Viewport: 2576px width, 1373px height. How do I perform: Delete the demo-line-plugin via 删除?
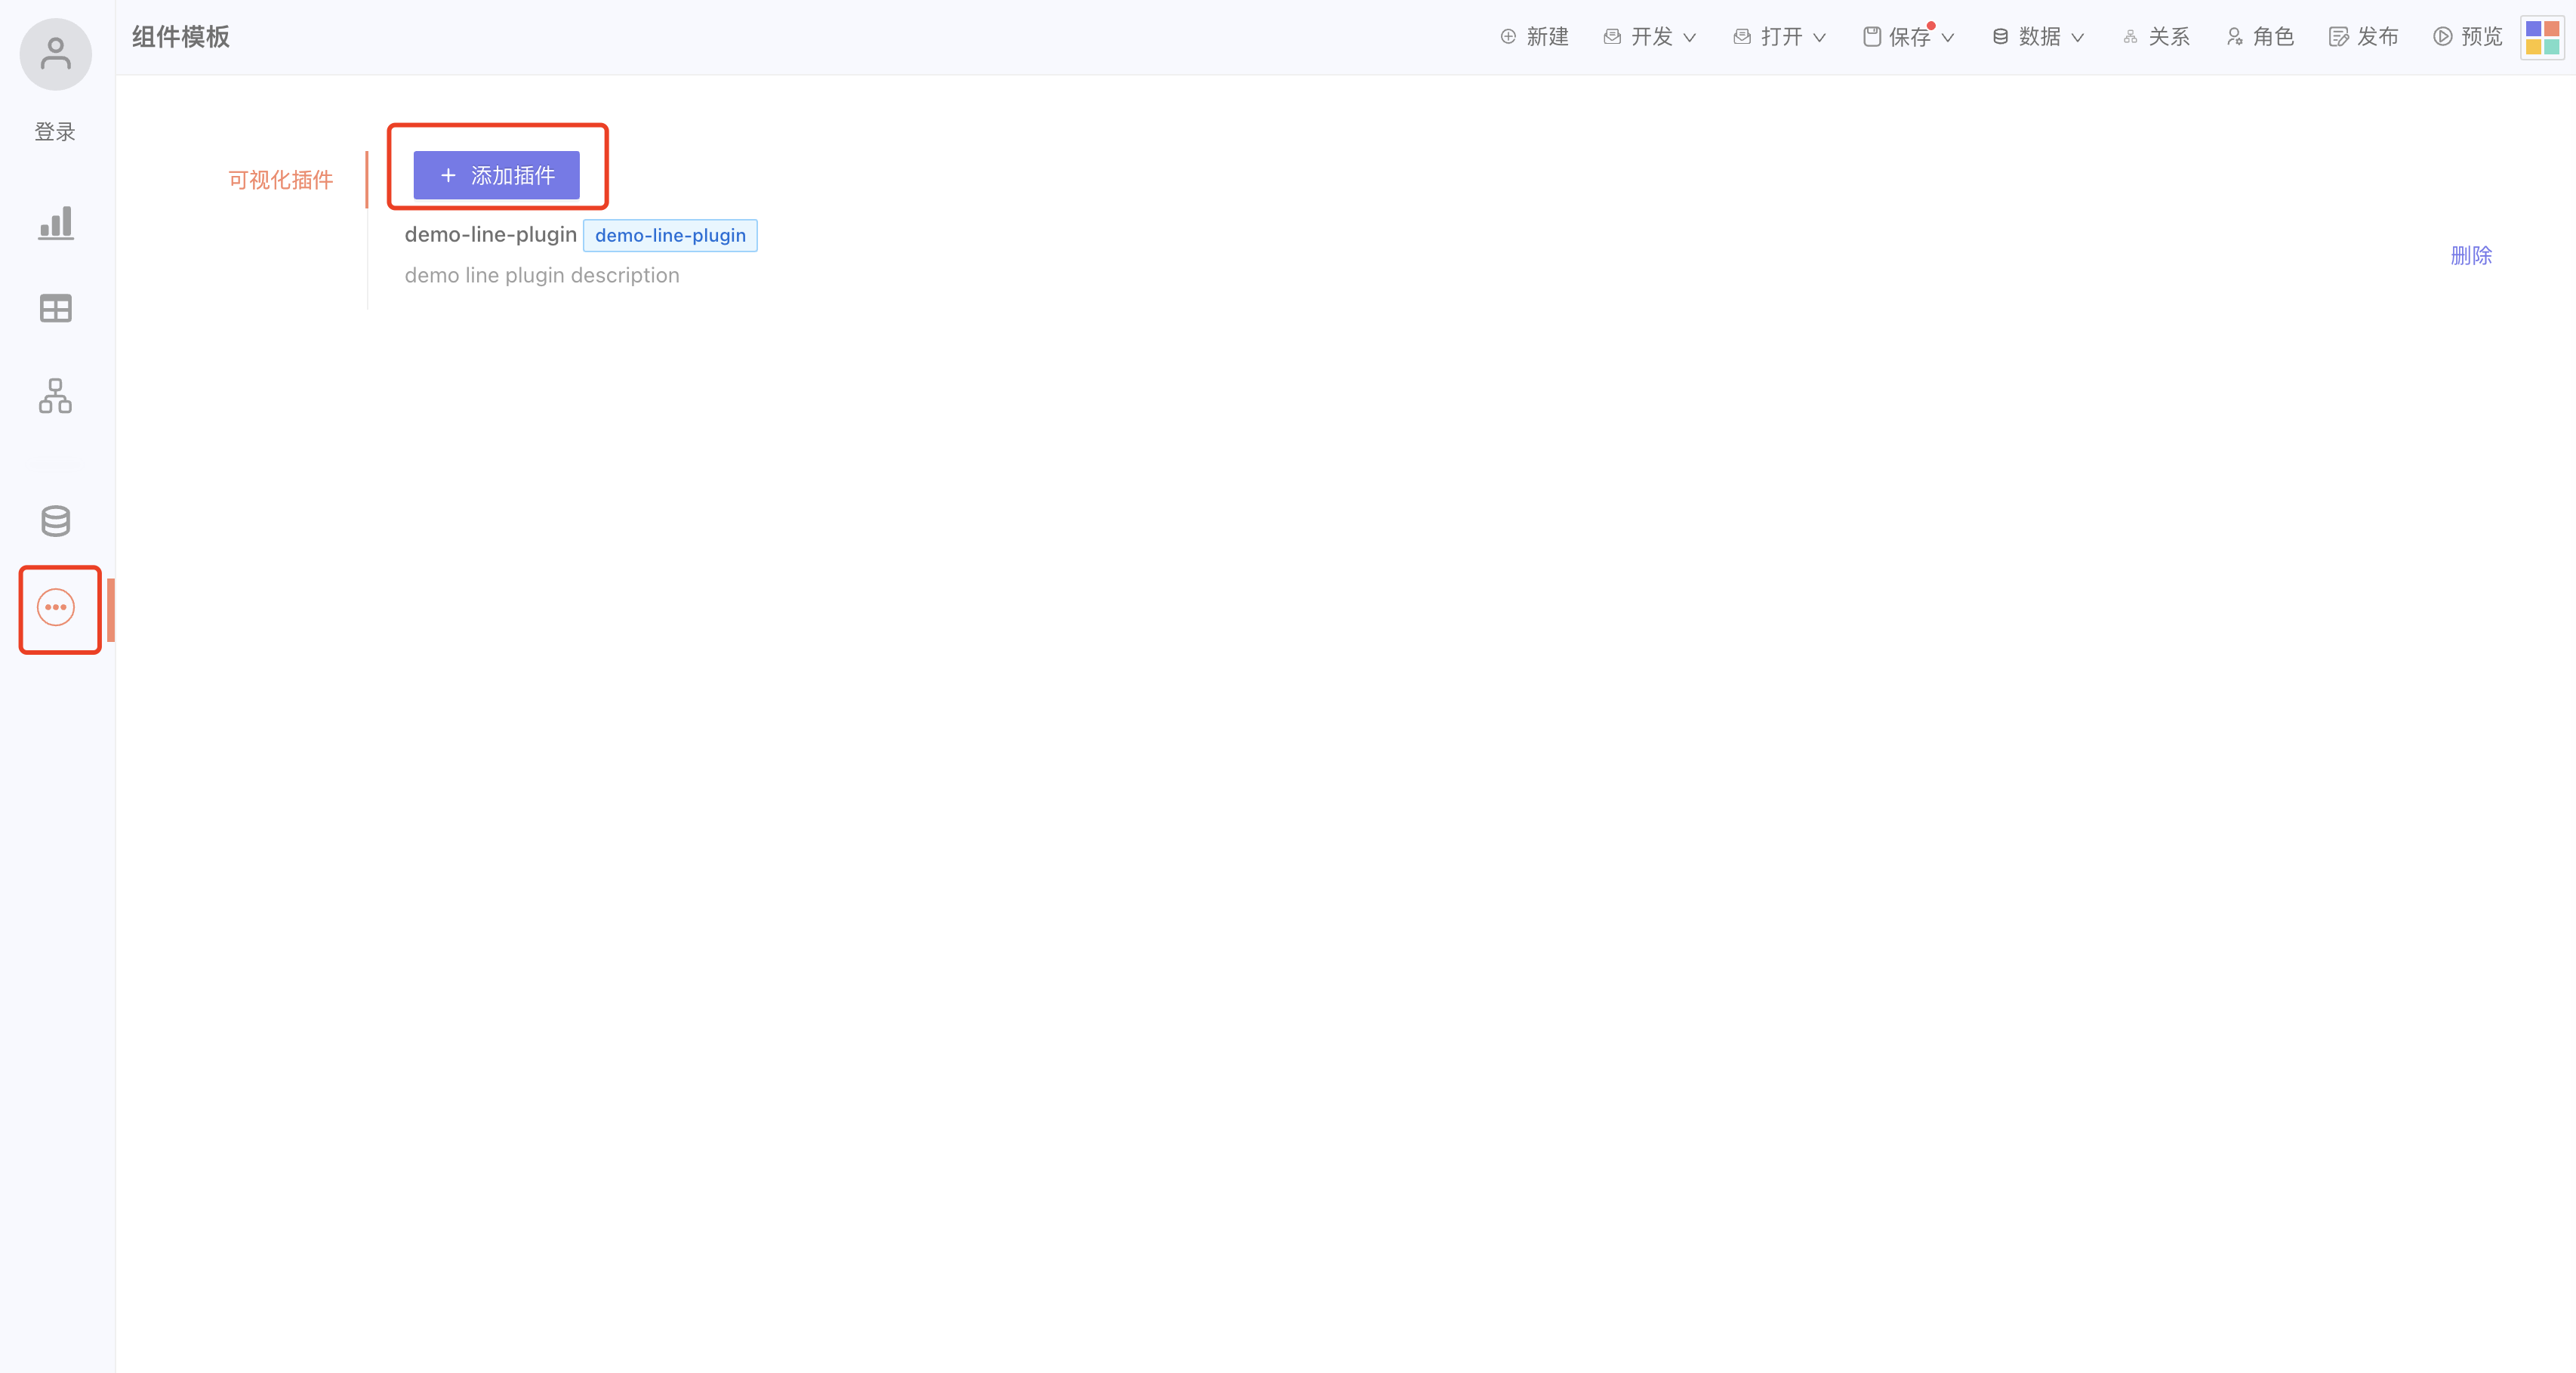pos(2471,255)
